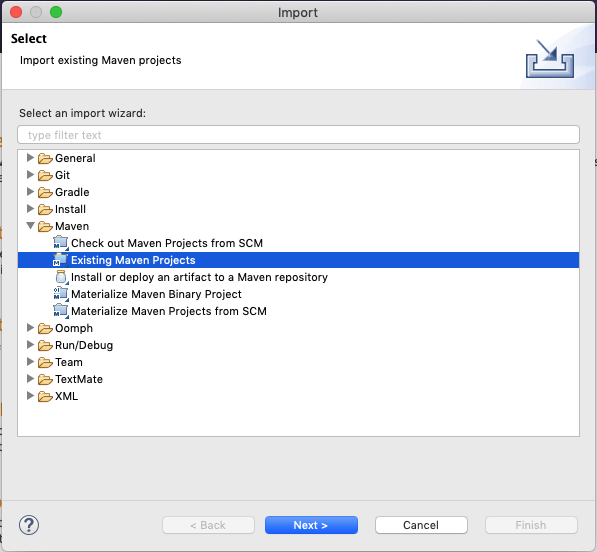Expand the Oomph category
The image size is (597, 552).
click(30, 327)
